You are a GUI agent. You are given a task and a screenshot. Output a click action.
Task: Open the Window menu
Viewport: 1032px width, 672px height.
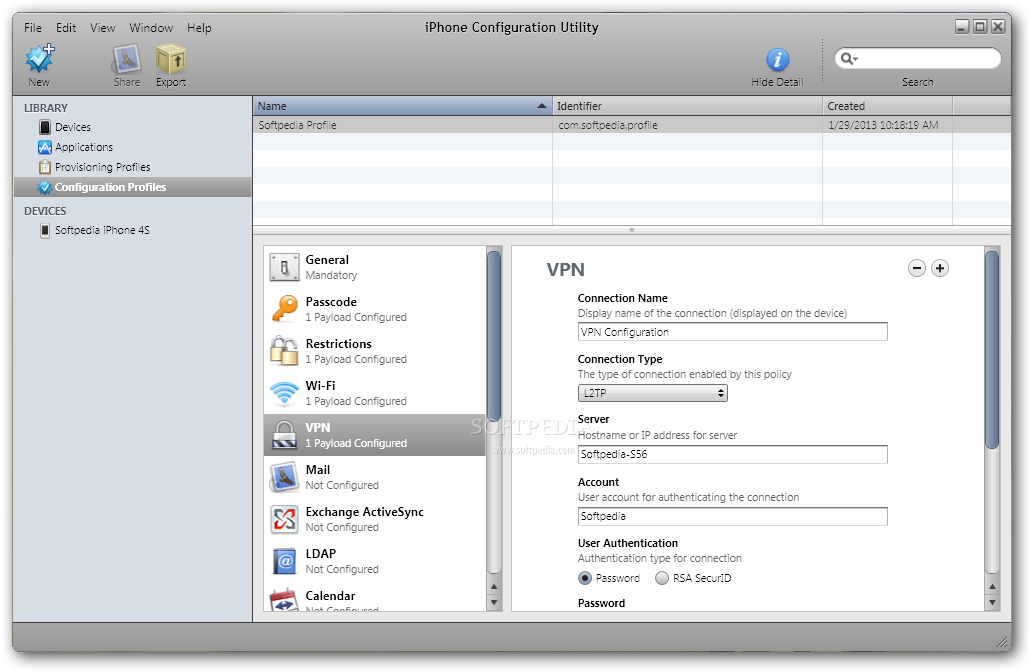tap(151, 28)
